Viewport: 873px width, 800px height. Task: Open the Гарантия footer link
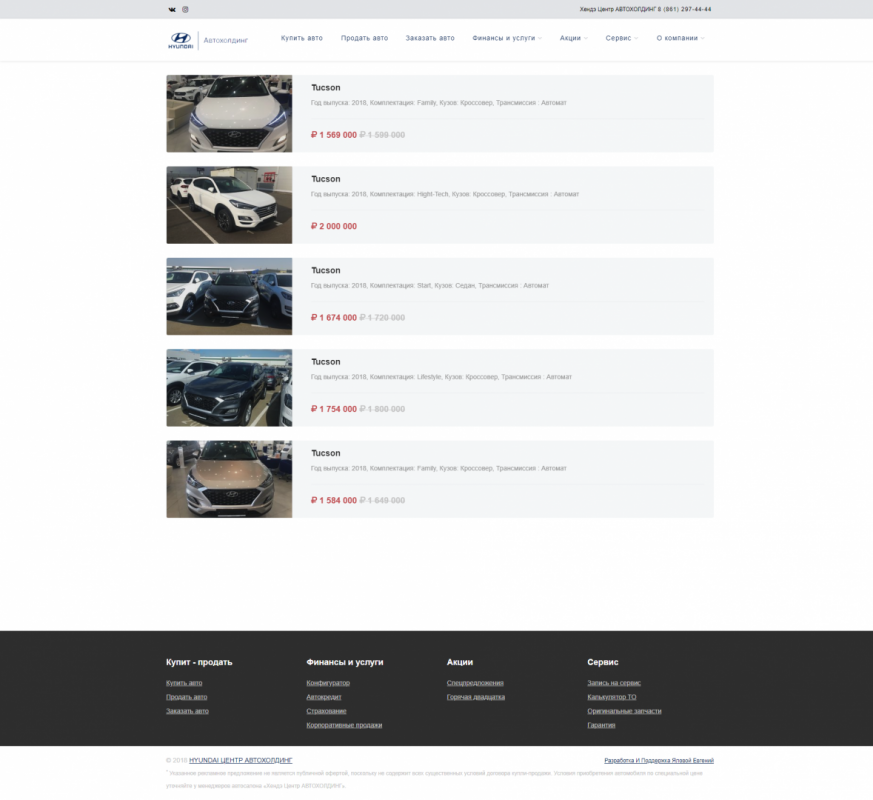(x=601, y=725)
